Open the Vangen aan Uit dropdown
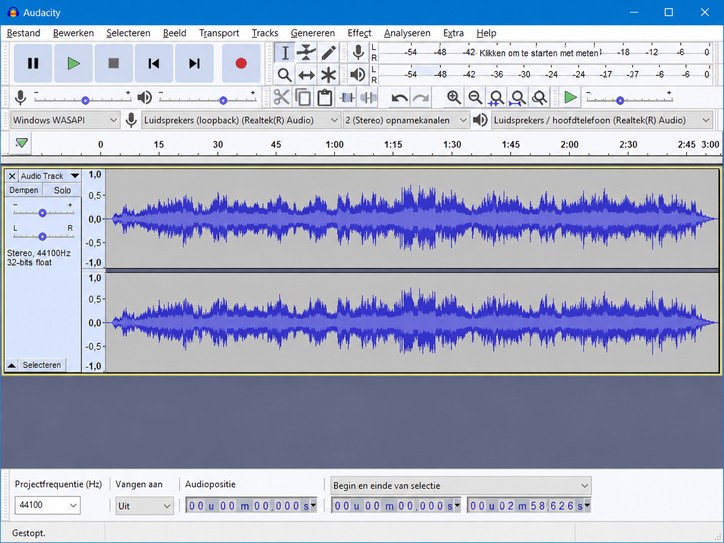 (145, 506)
